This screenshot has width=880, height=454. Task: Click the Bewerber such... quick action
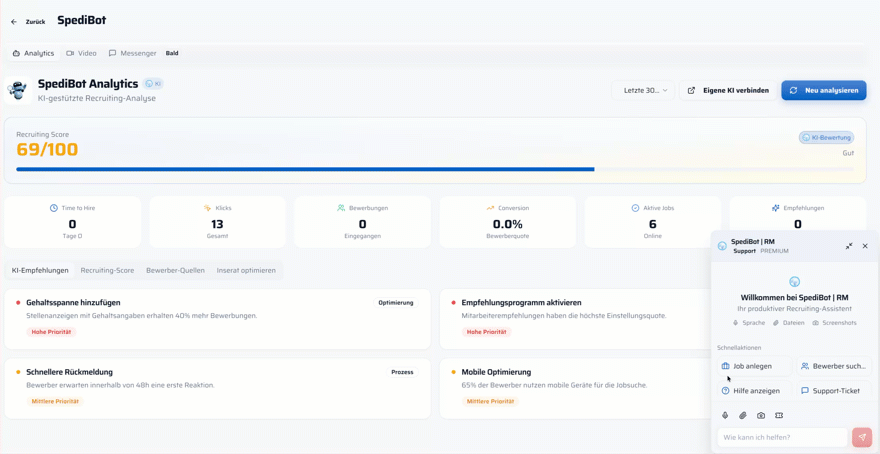click(834, 366)
